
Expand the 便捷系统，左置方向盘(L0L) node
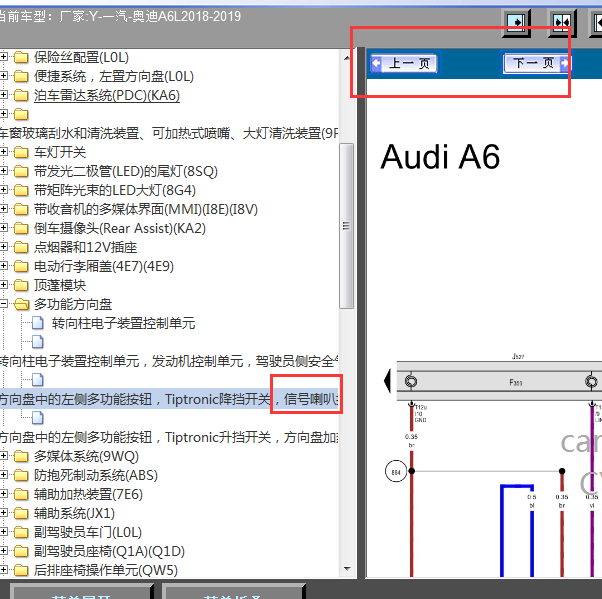coord(3,76)
